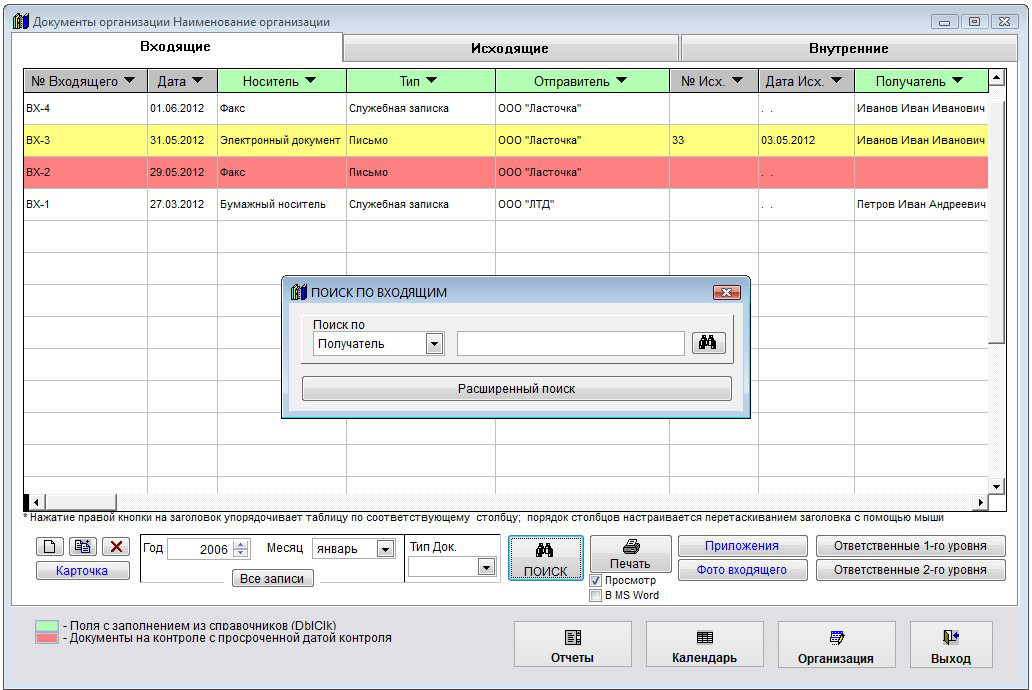Select row ВХ-1 cell

coord(86,204)
